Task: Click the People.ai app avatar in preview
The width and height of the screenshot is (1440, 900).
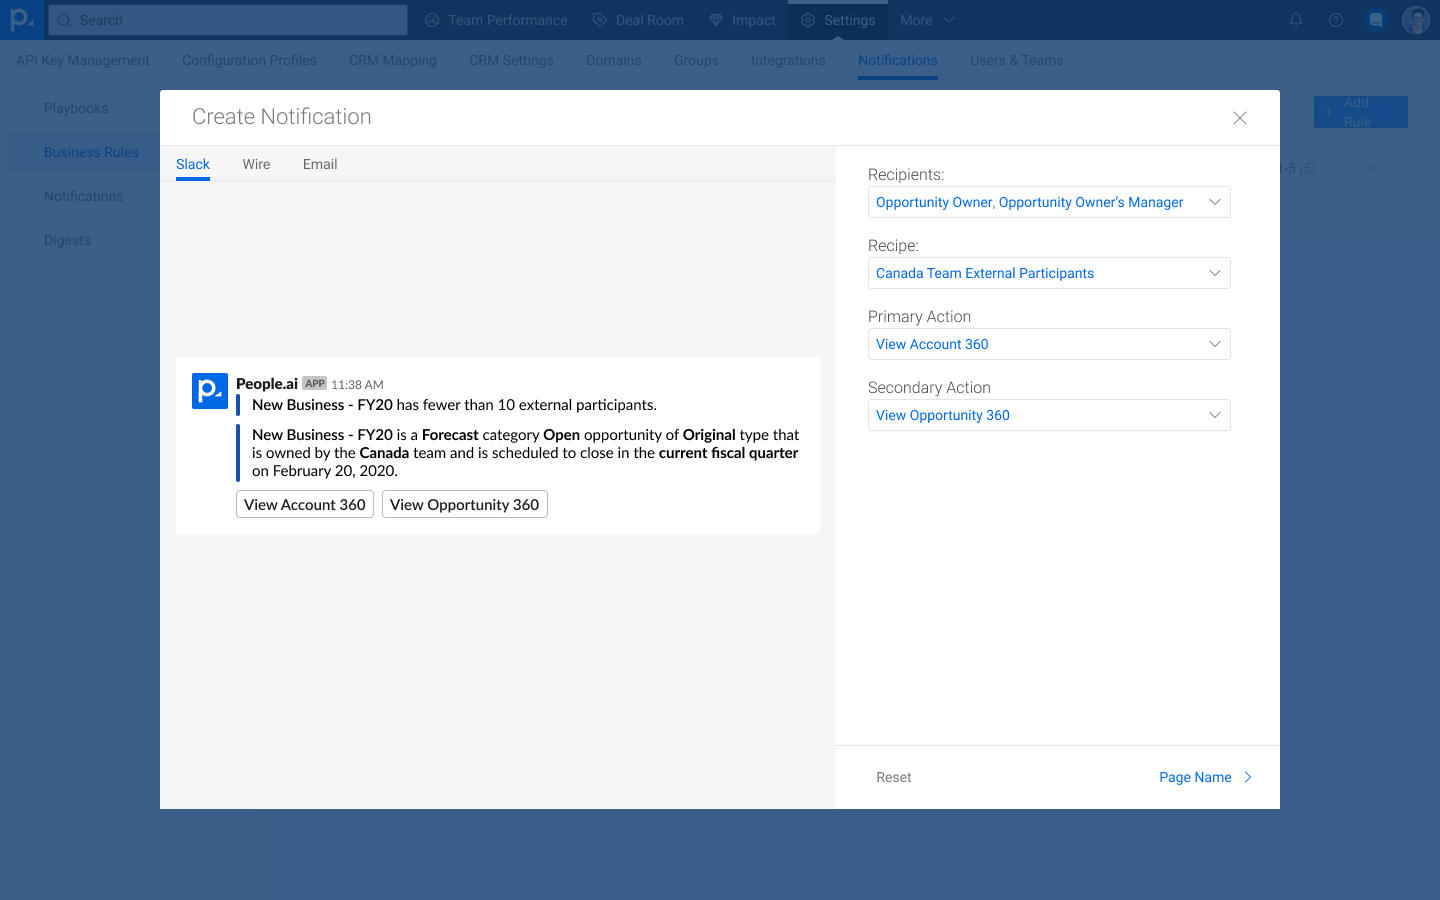Action: click(210, 391)
